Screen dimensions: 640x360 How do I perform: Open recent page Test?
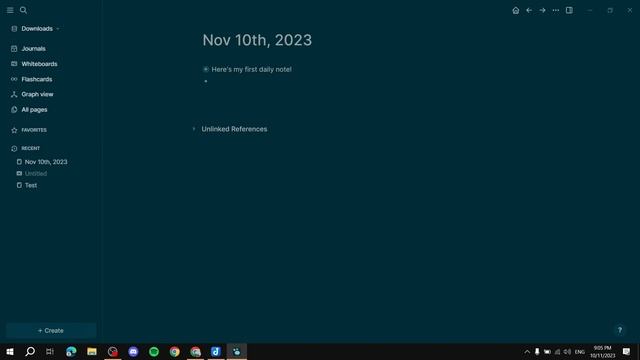31,185
